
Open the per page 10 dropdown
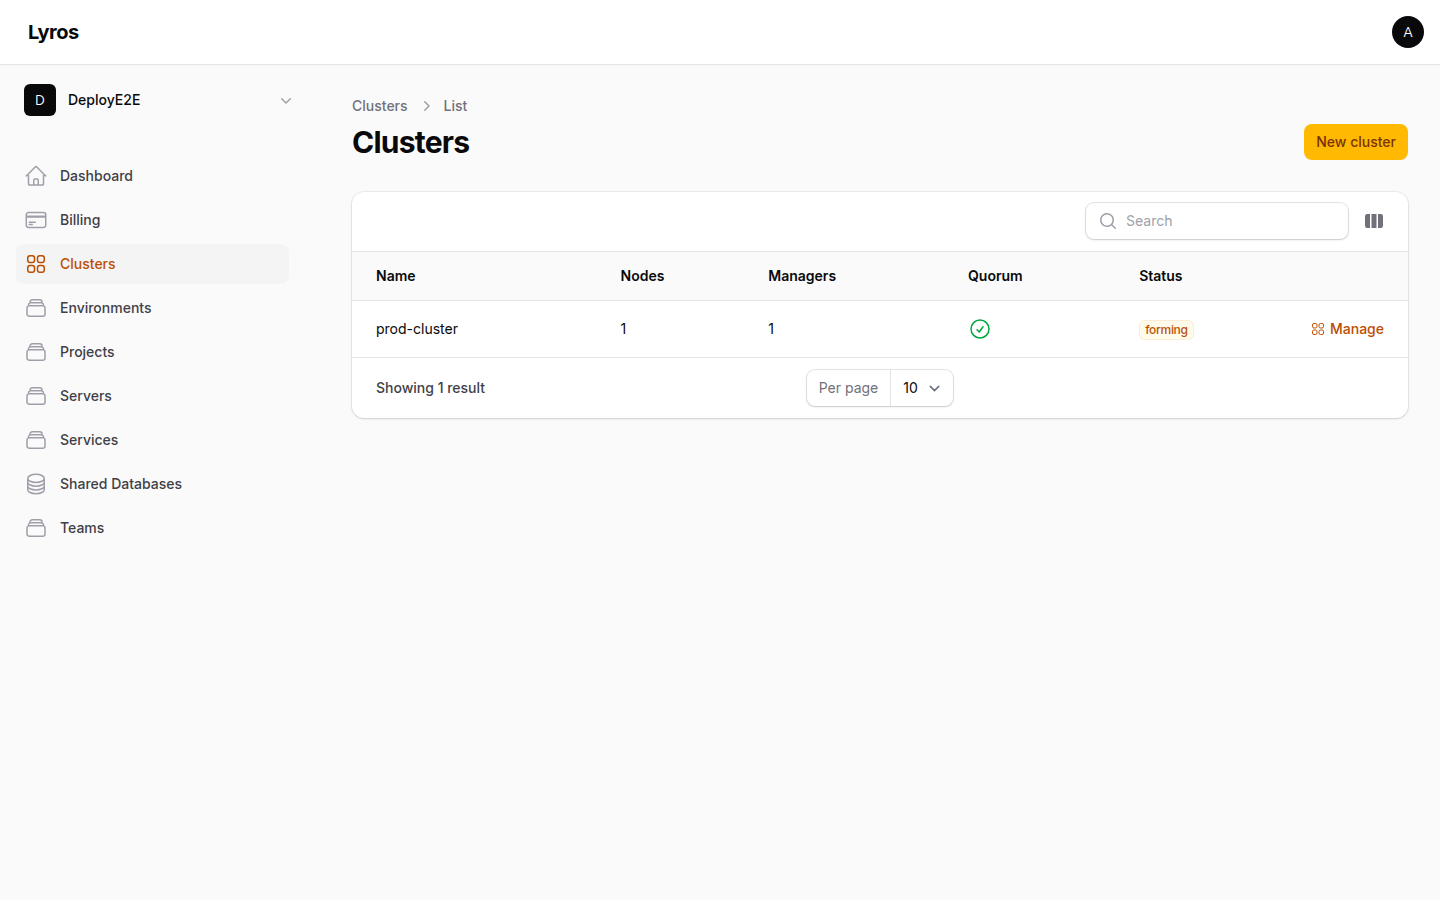(x=922, y=388)
